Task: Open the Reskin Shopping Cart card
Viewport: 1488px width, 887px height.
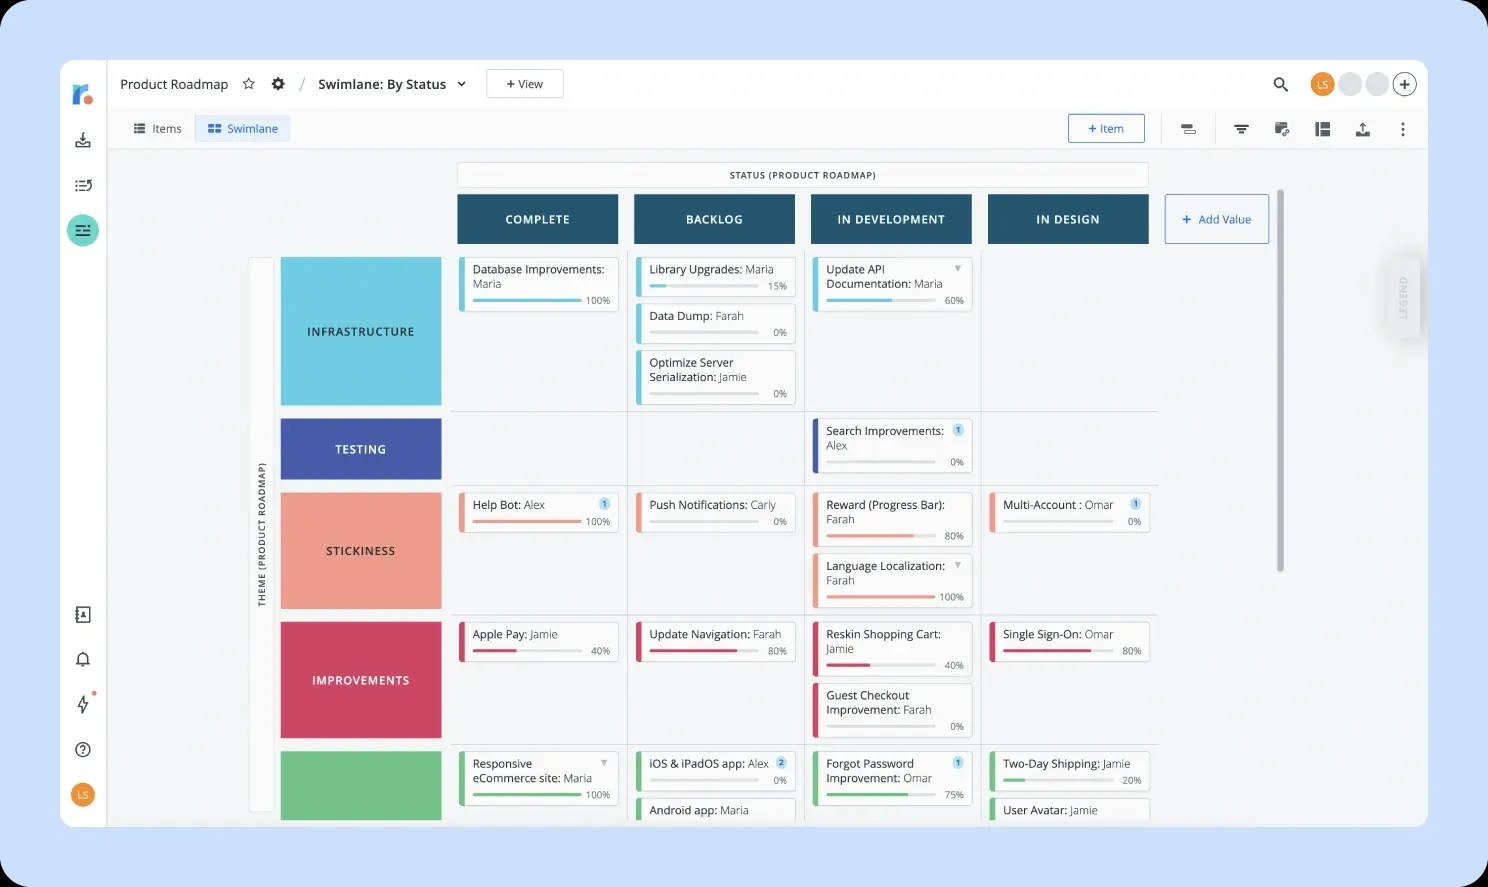Action: coord(892,649)
